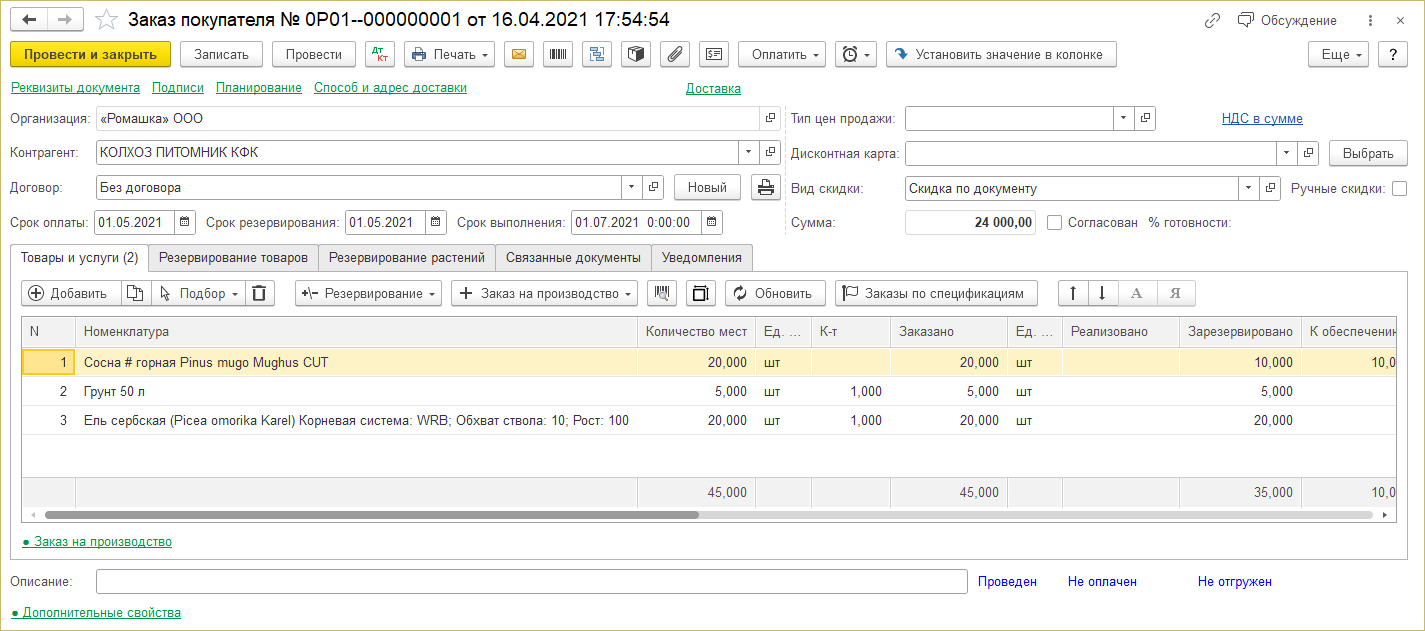Viewport: 1425px width, 631px height.
Task: Open Заказ на производство dropdown button
Action: point(545,293)
